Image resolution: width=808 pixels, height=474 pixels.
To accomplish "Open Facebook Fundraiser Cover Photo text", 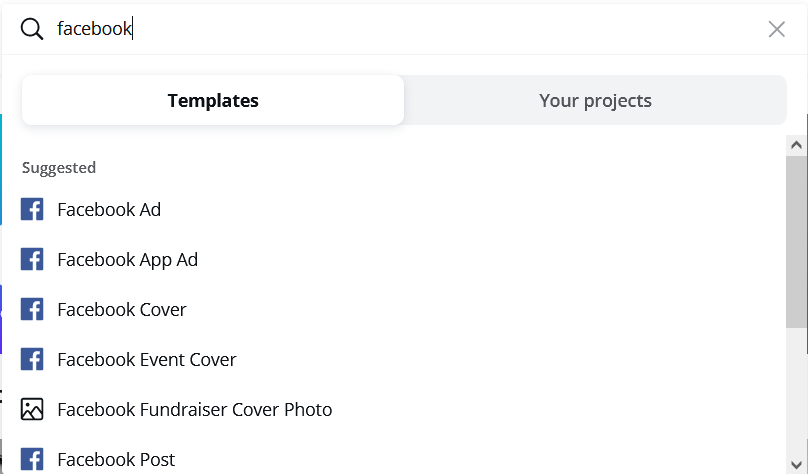I will (x=195, y=409).
